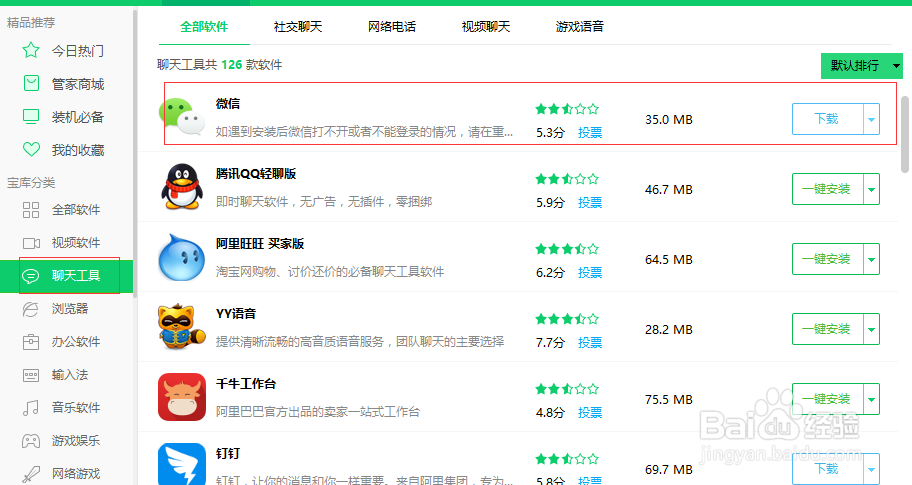Switch to the 网络电话 tab

pyautogui.click(x=392, y=26)
